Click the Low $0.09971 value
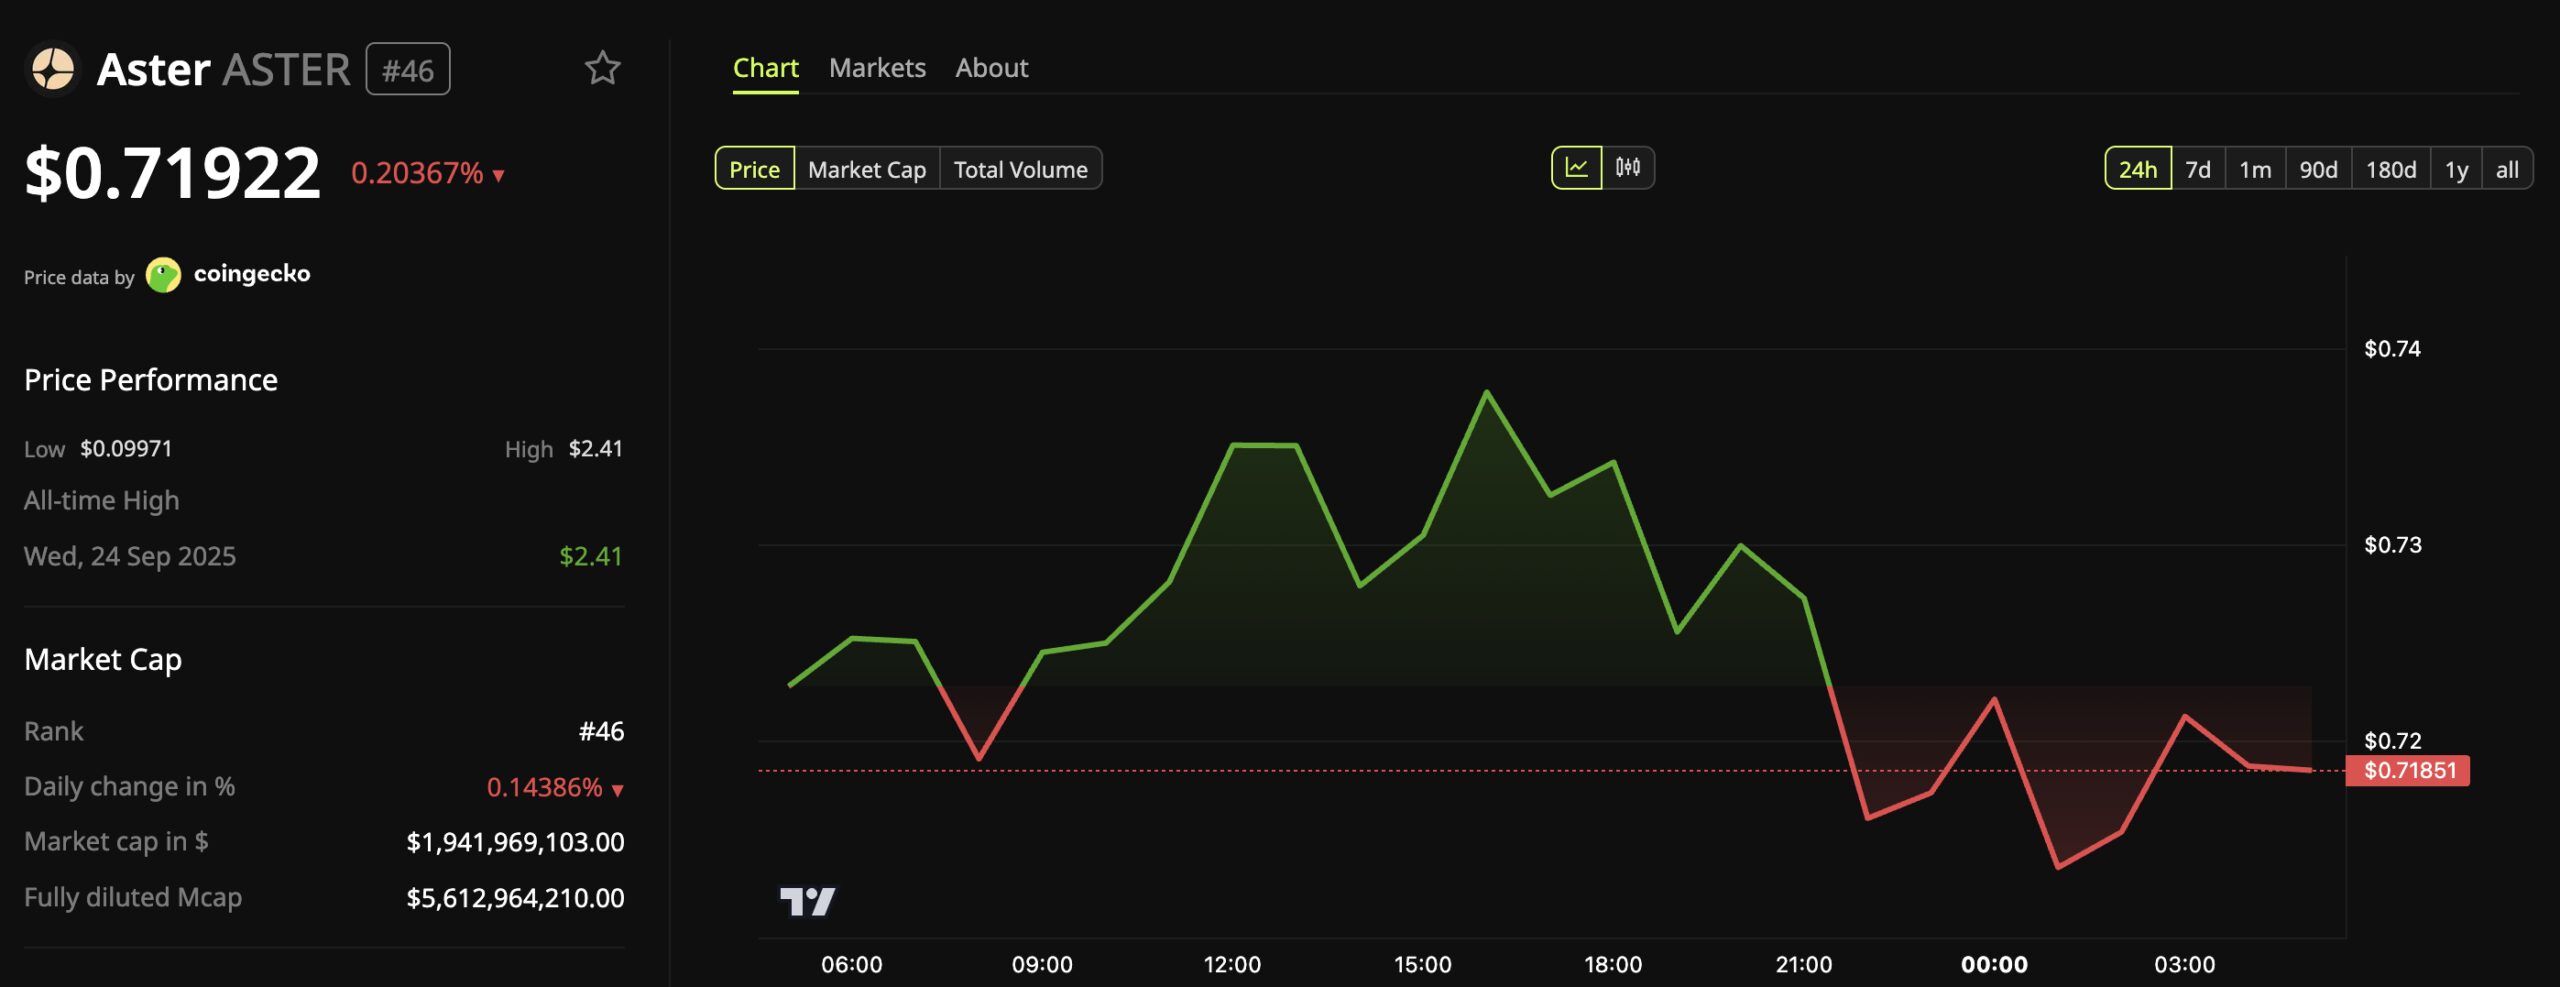This screenshot has width=2560, height=987. tap(126, 448)
